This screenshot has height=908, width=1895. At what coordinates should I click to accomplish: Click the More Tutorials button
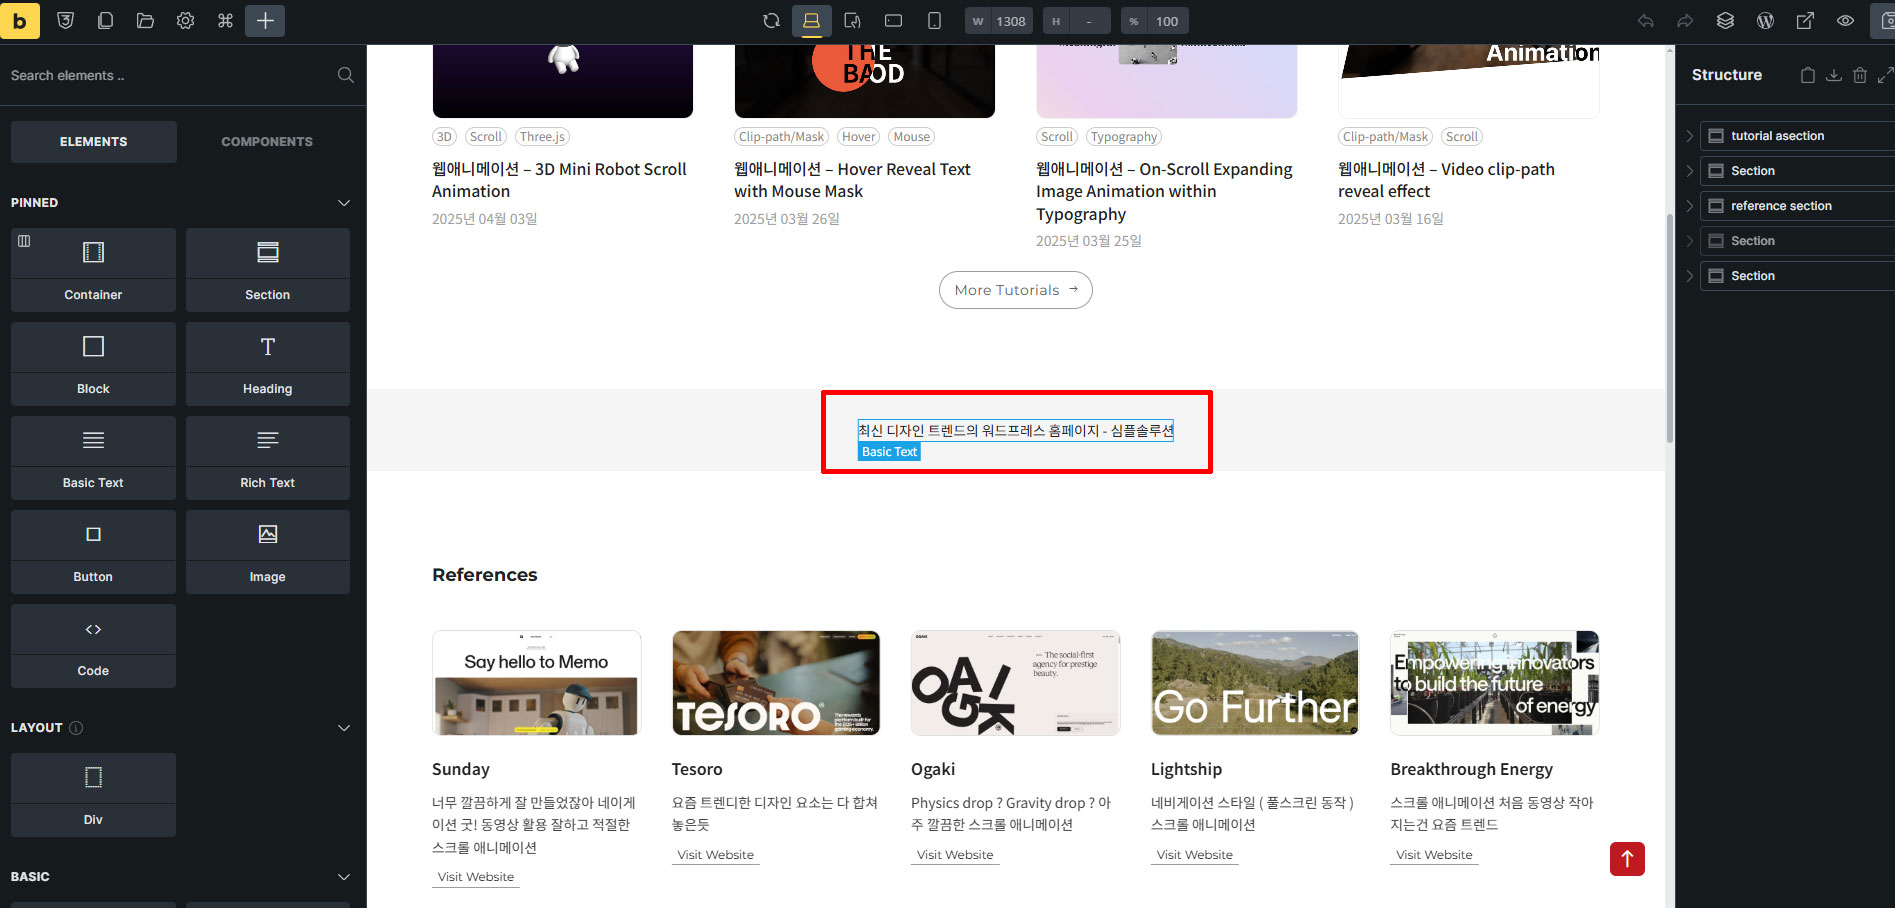[1015, 290]
